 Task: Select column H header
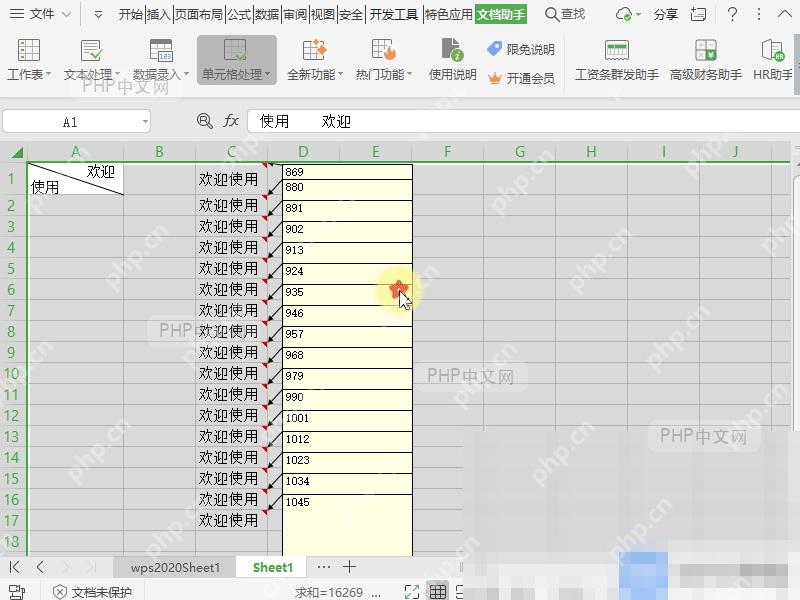tap(591, 152)
